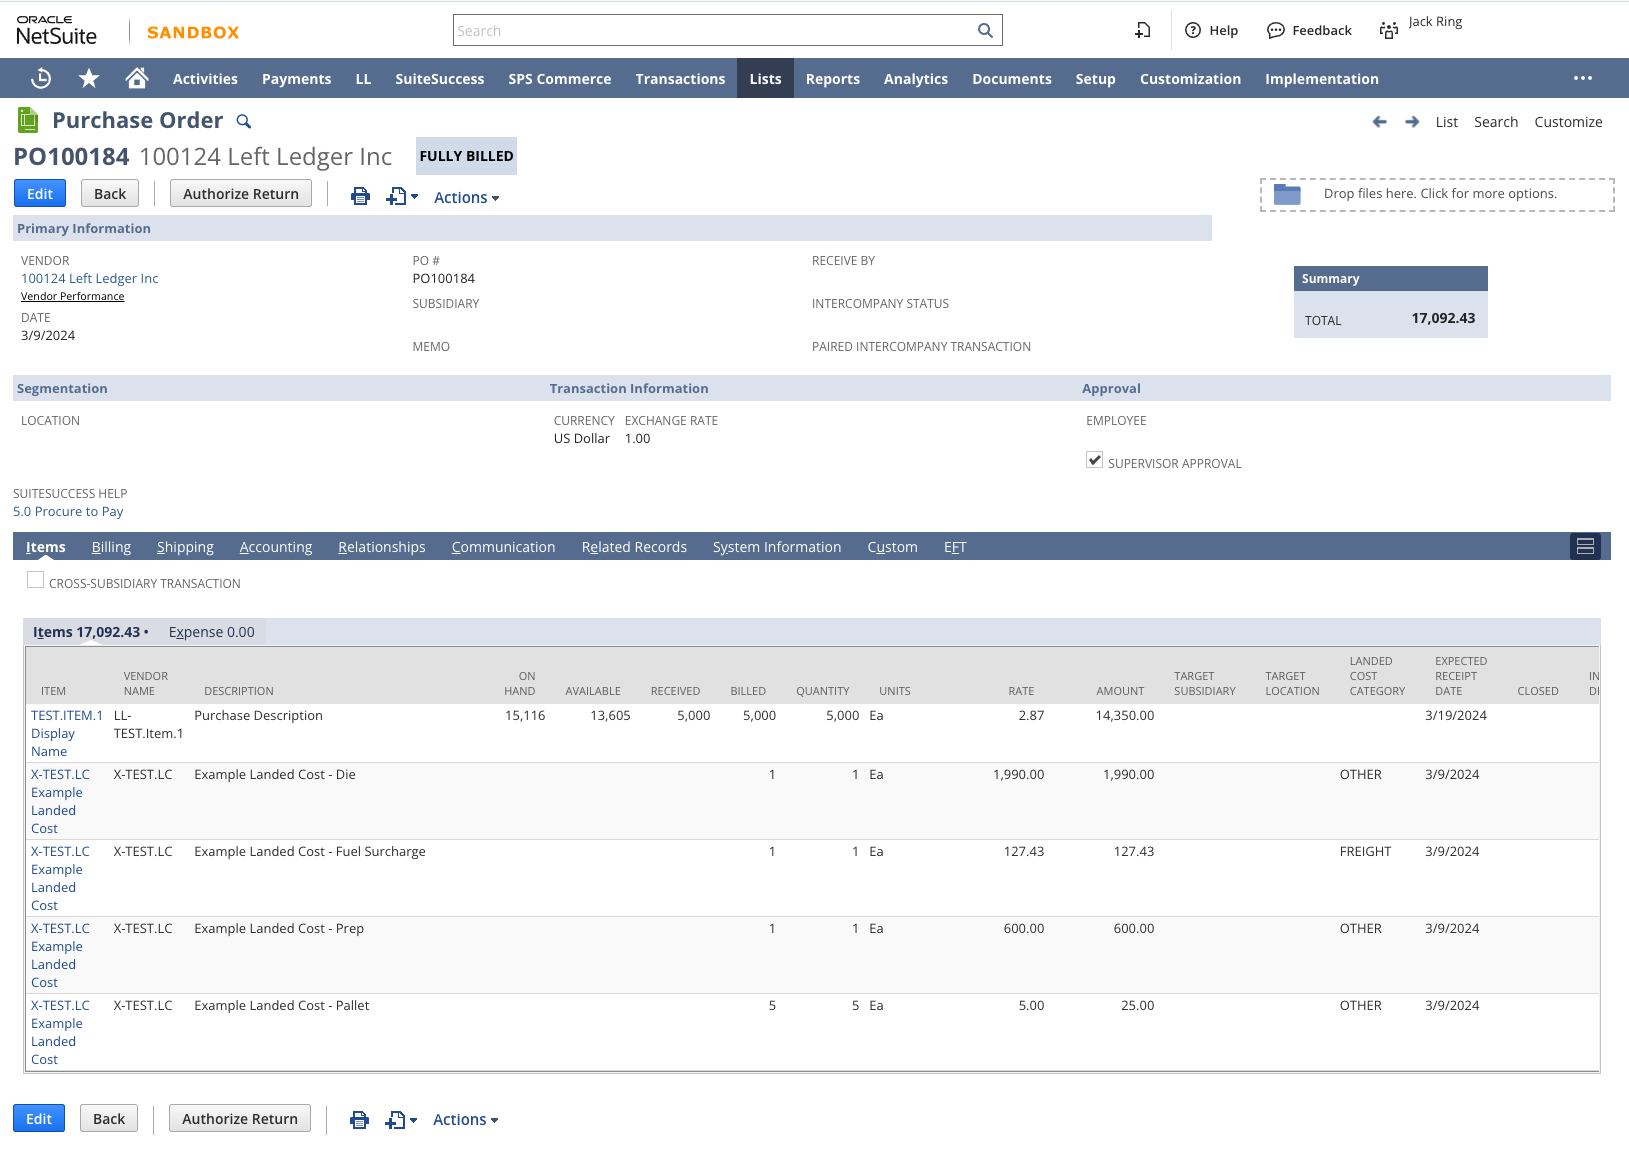Click the 3/19/2024 expected receipt date
Screen dimensions: 1629x1150
1456,716
